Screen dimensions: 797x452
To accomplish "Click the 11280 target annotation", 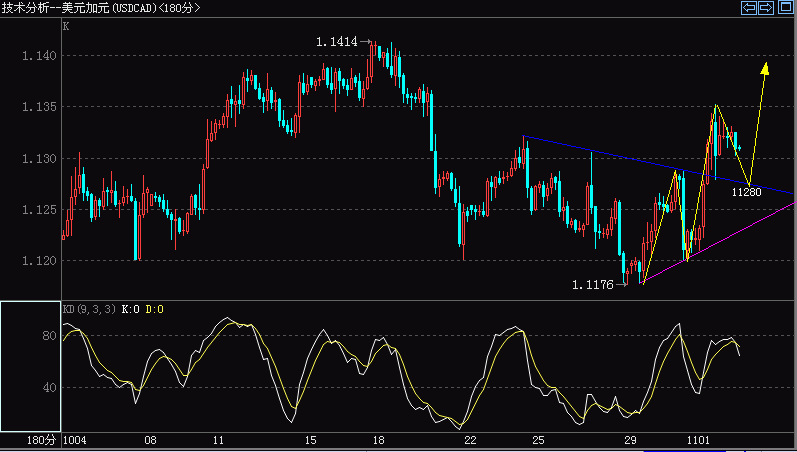I will pyautogui.click(x=747, y=192).
